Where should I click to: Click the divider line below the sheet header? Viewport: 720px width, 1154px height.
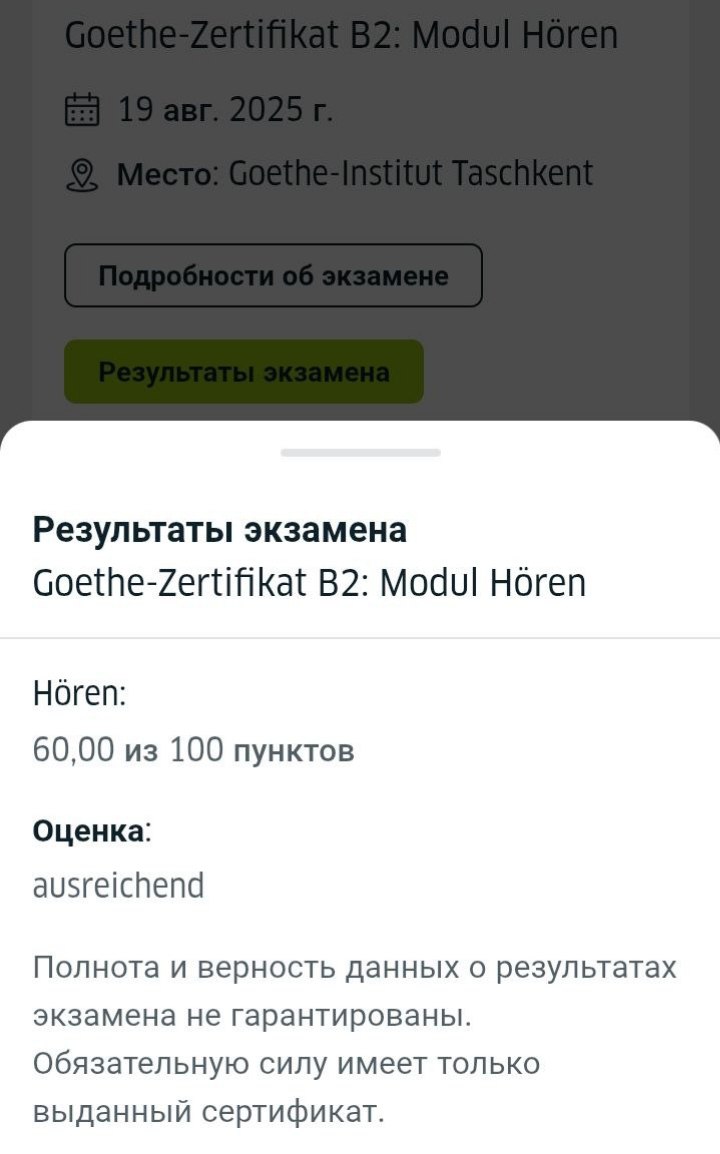pyautogui.click(x=360, y=637)
